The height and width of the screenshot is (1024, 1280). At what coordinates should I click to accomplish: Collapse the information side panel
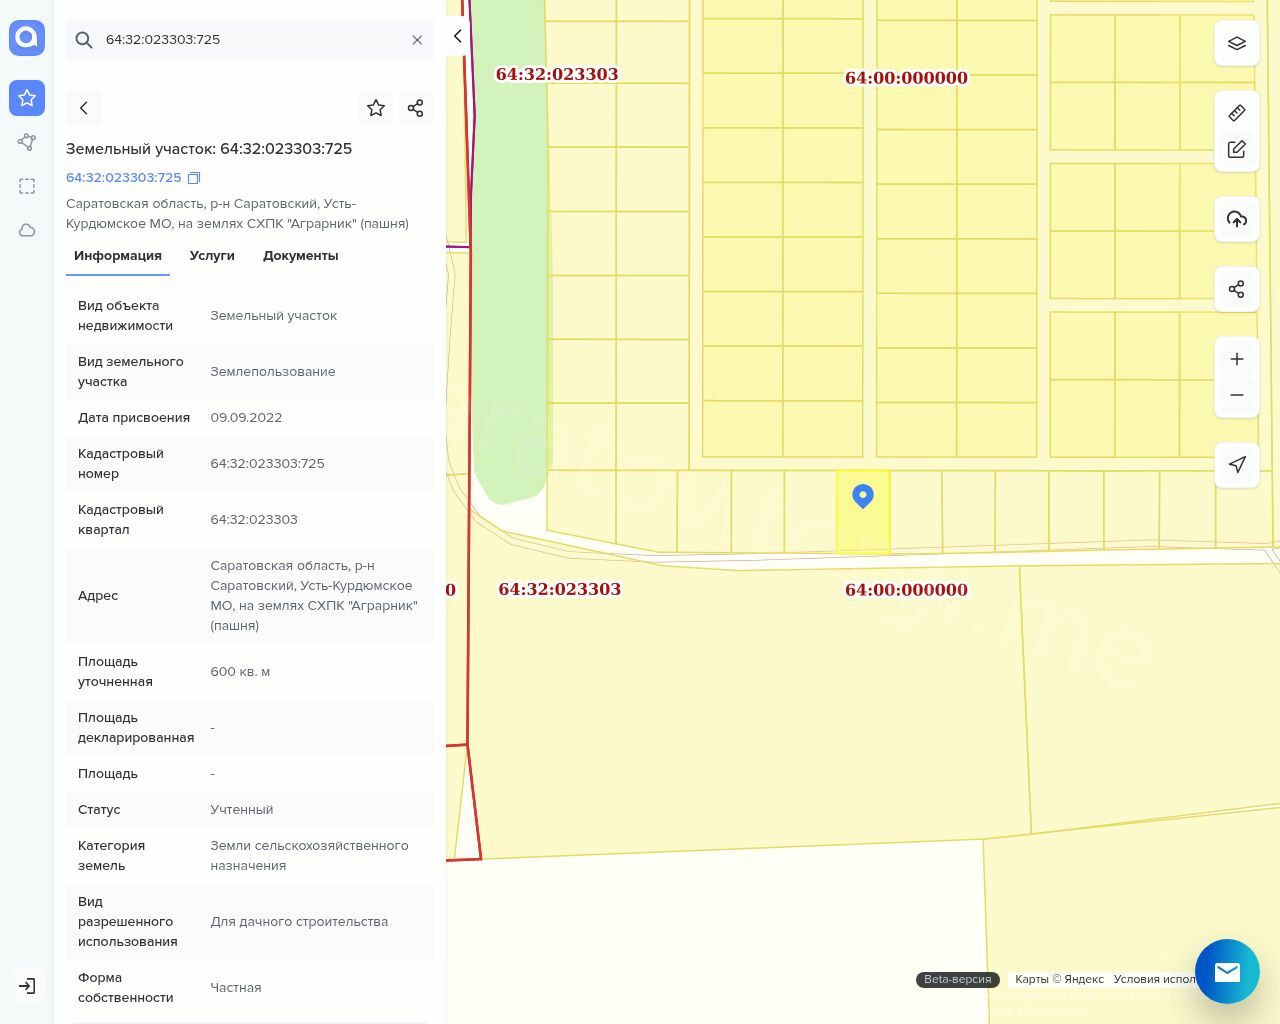[457, 36]
